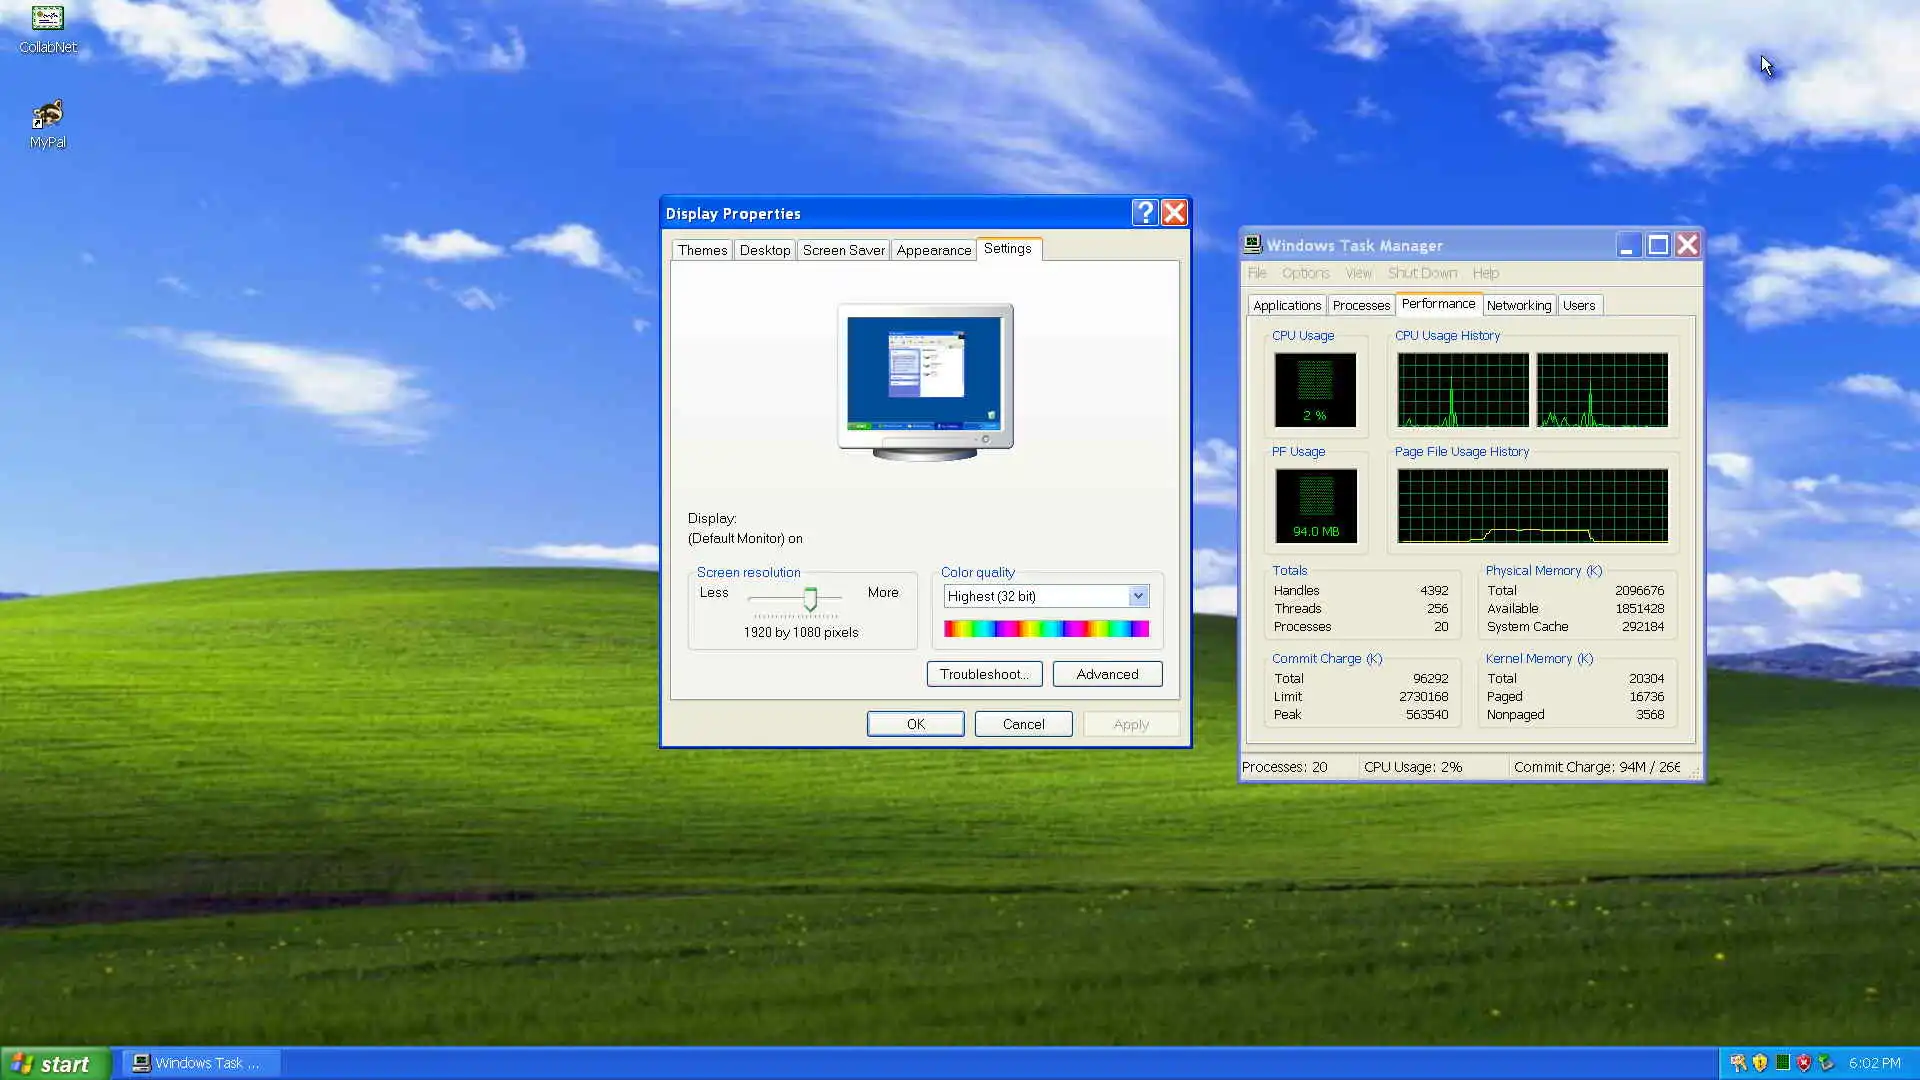Select the MyPal desktop shortcut icon
Image resolution: width=1920 pixels, height=1080 pixels.
pos(47,116)
